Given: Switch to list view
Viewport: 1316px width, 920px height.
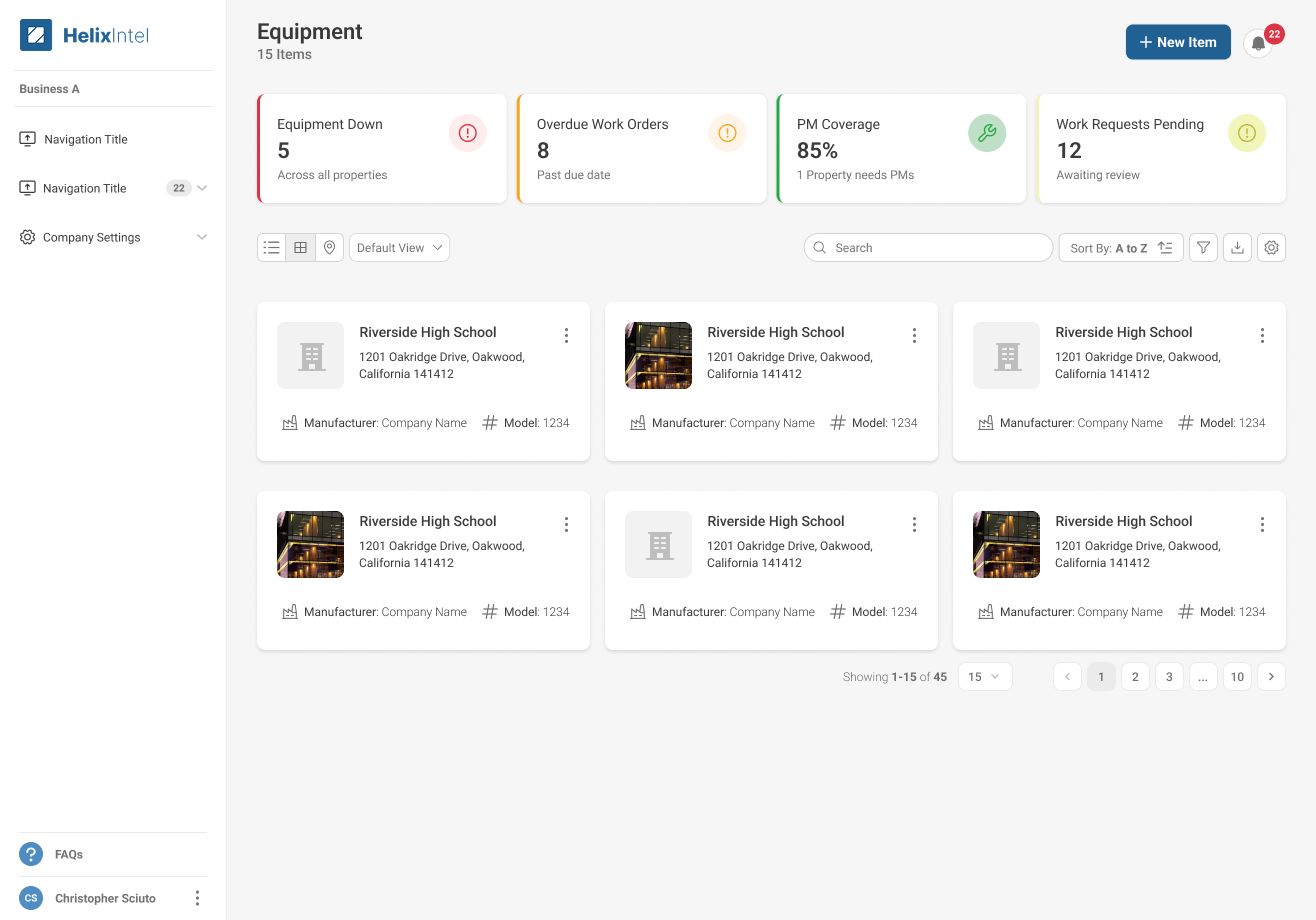Looking at the screenshot, I should point(272,248).
